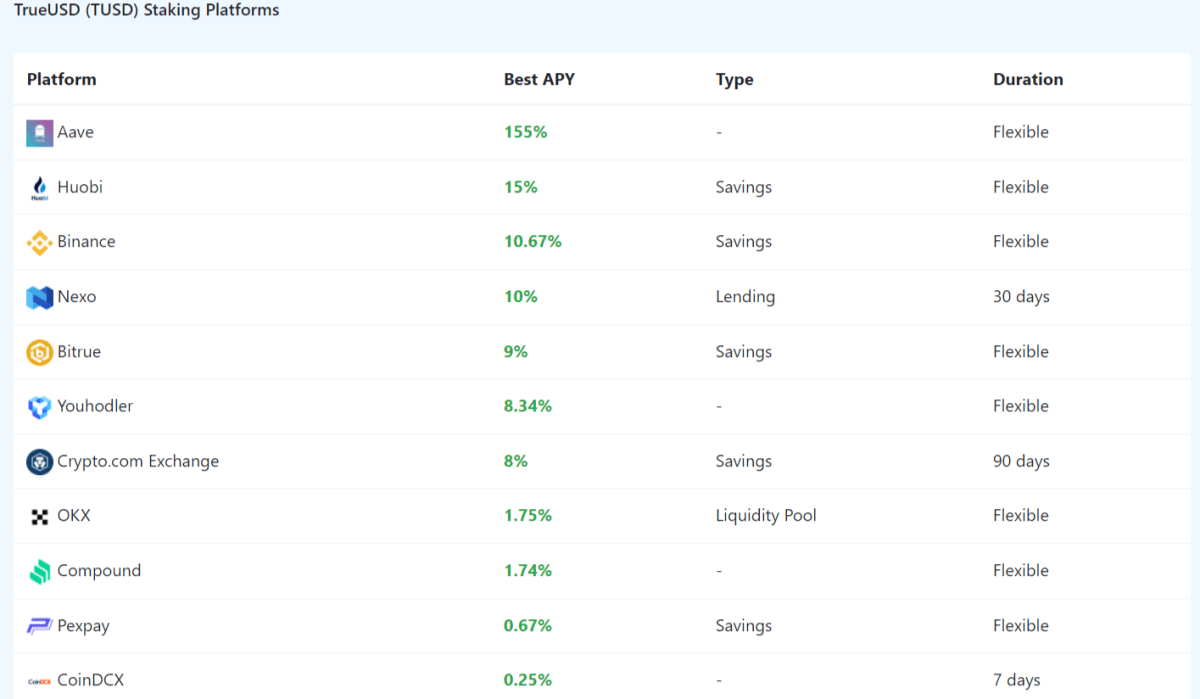
Task: Click the Aave platform logo icon
Action: tap(39, 133)
